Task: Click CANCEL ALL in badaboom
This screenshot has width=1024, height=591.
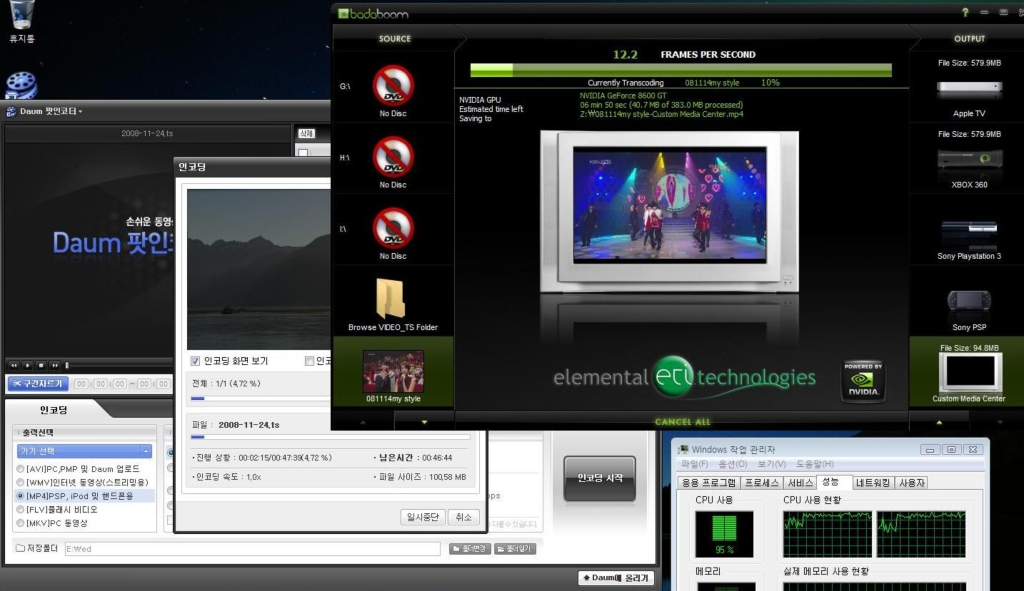Action: click(x=682, y=422)
